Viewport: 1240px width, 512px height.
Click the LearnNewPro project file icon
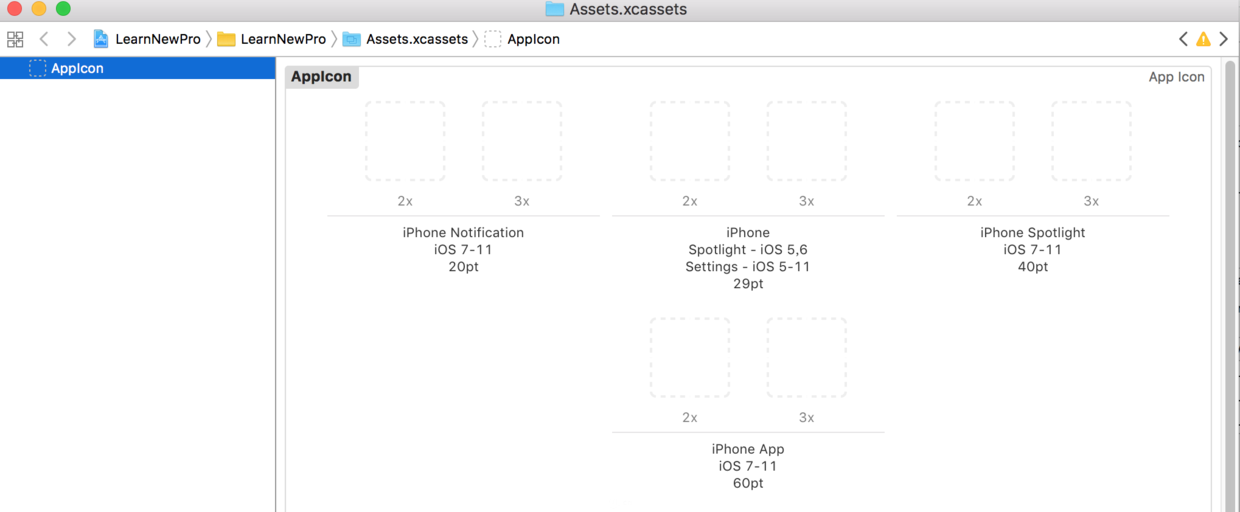(101, 39)
